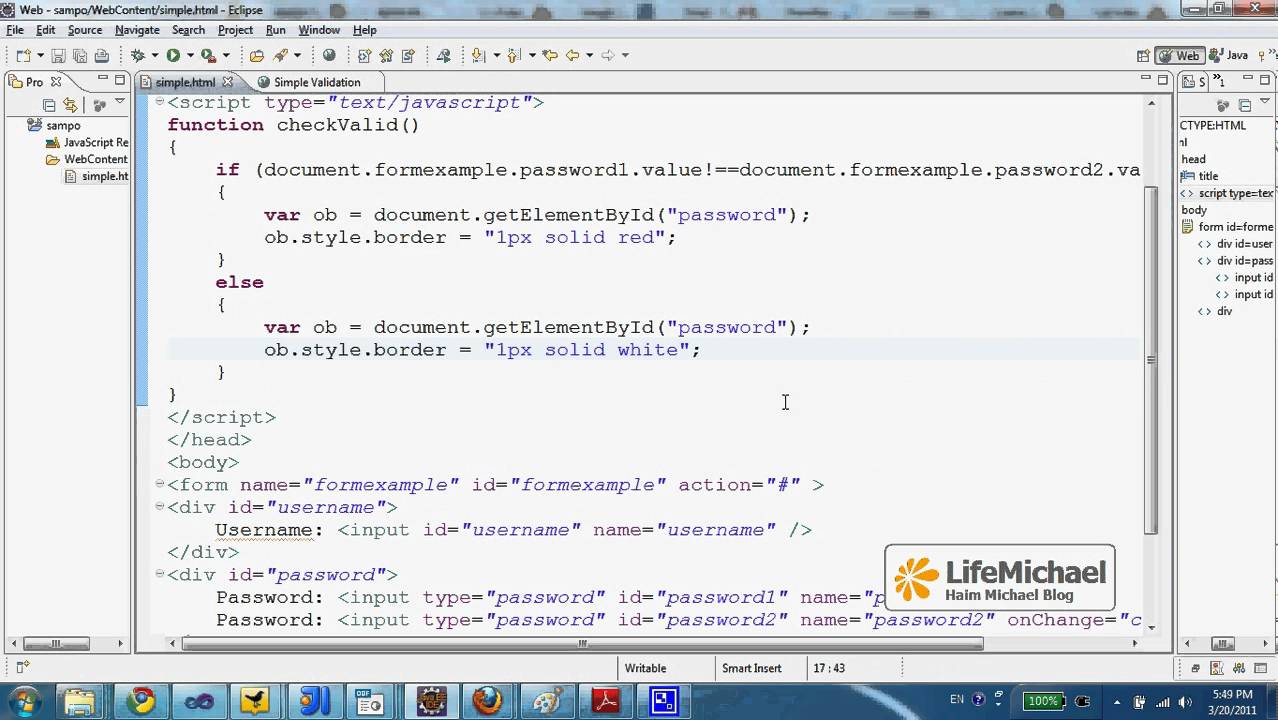Collapse the div id password fold
1278x720 pixels.
(x=160, y=574)
